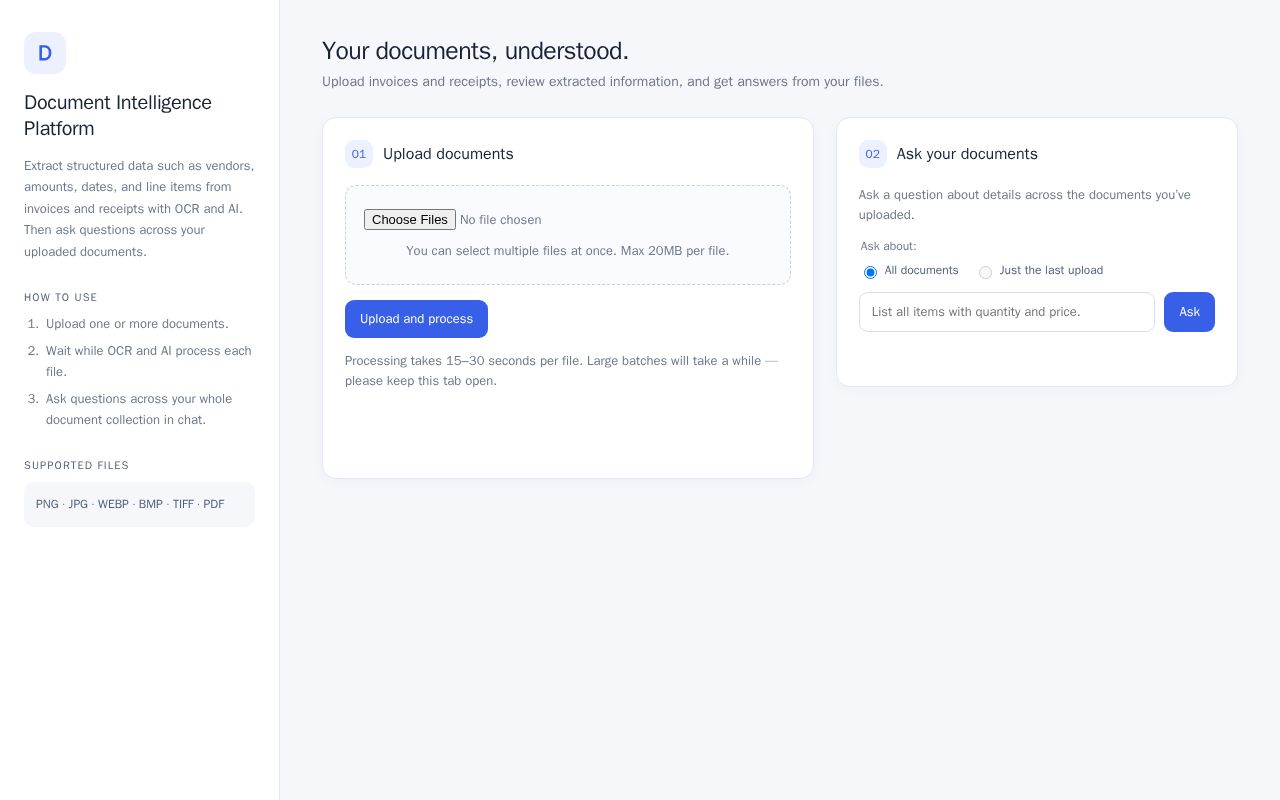Click the "Your documents, understood." heading
Screen dimensions: 1280x800
click(x=475, y=51)
